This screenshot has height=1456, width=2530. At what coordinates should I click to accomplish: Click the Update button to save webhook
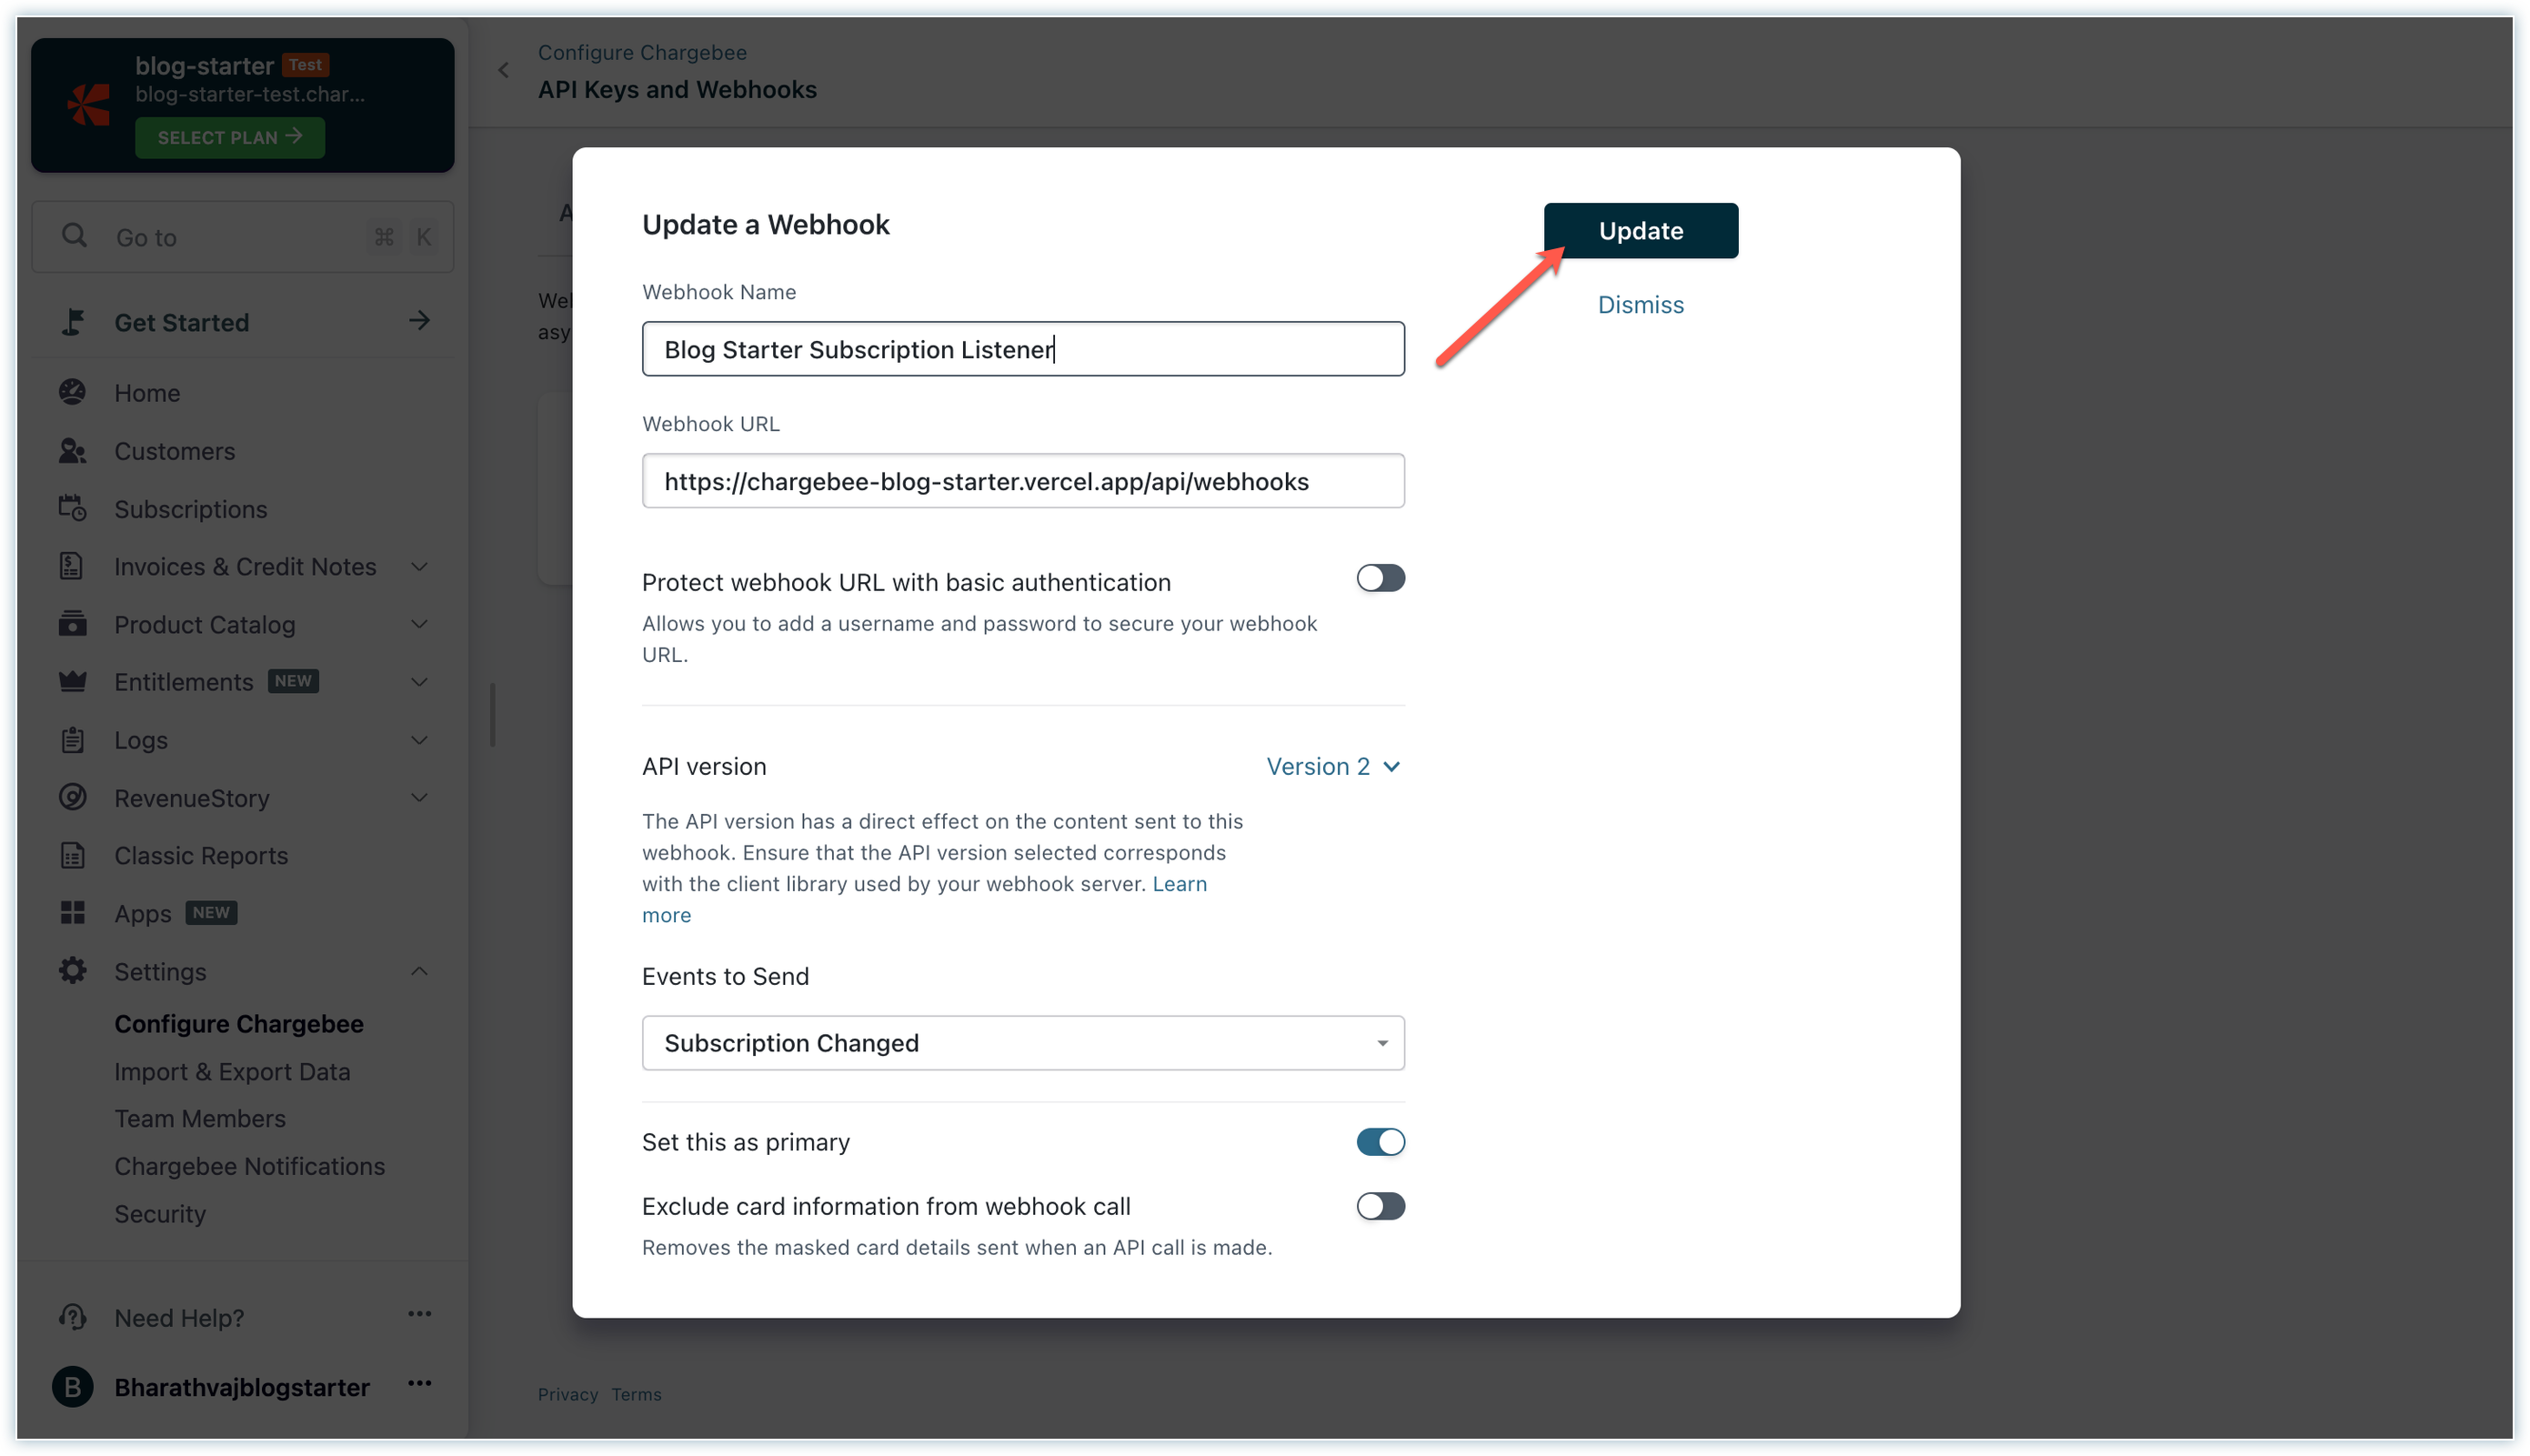pos(1641,229)
